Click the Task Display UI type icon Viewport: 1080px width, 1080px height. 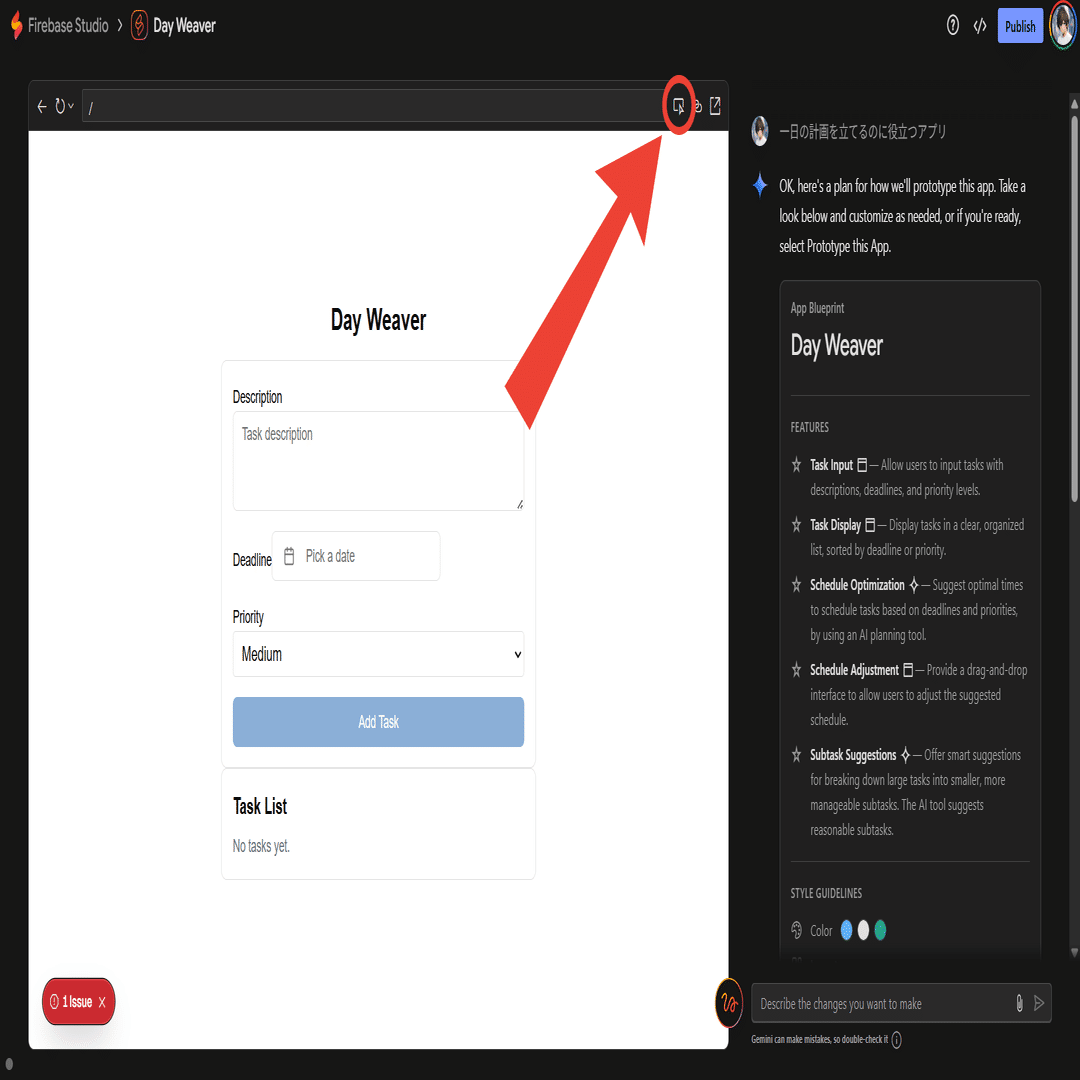tap(870, 526)
